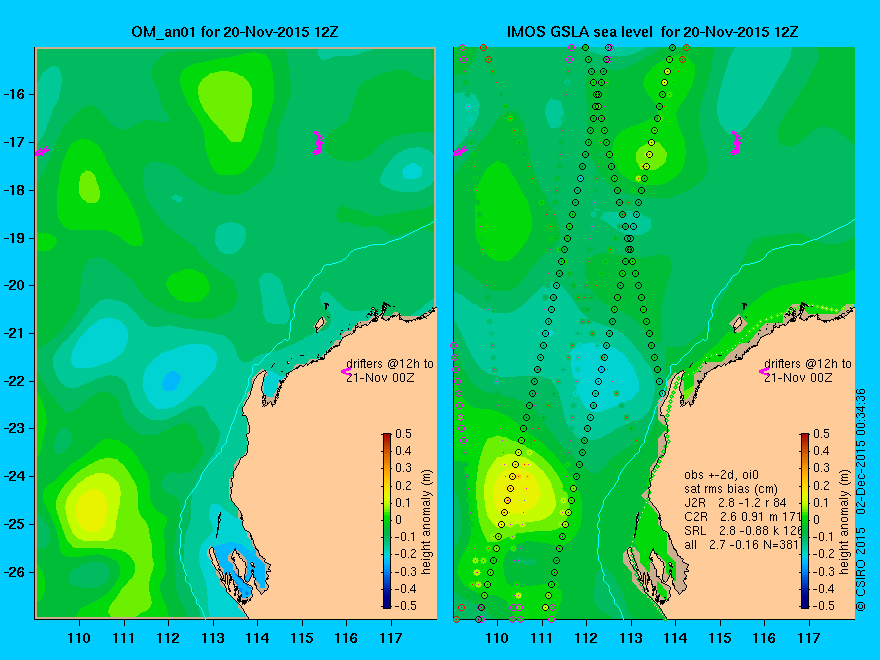Click the "drifters @12h to 21-Nov 00Z" label in right panel
Screen dimensions: 880x660
tap(808, 370)
